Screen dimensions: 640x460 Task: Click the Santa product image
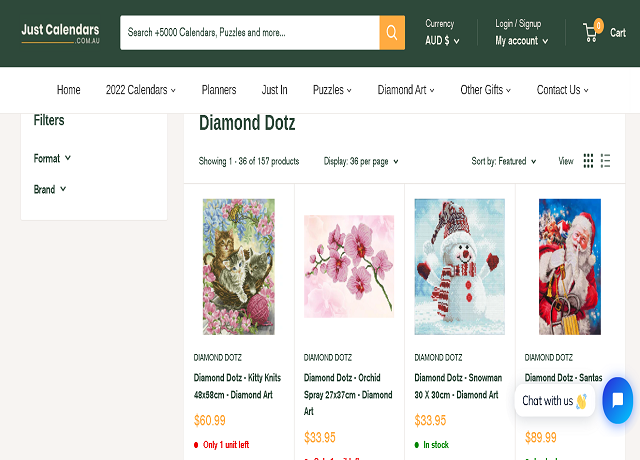click(570, 266)
